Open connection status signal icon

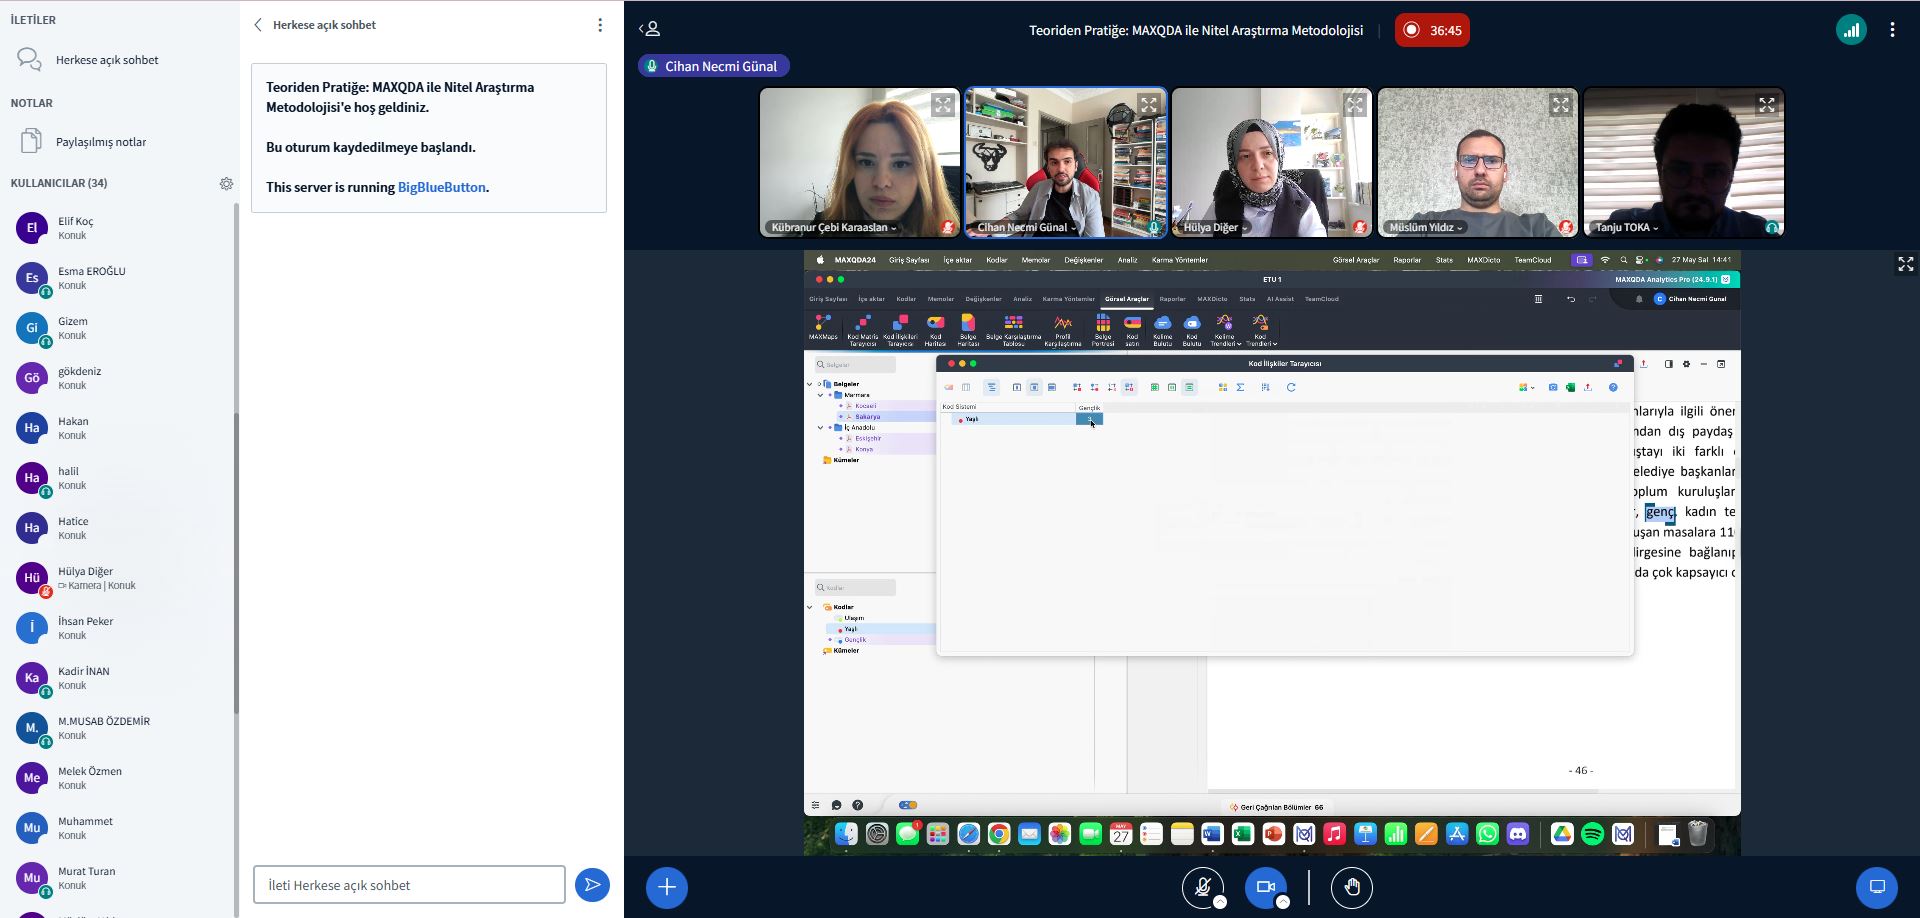coord(1851,30)
